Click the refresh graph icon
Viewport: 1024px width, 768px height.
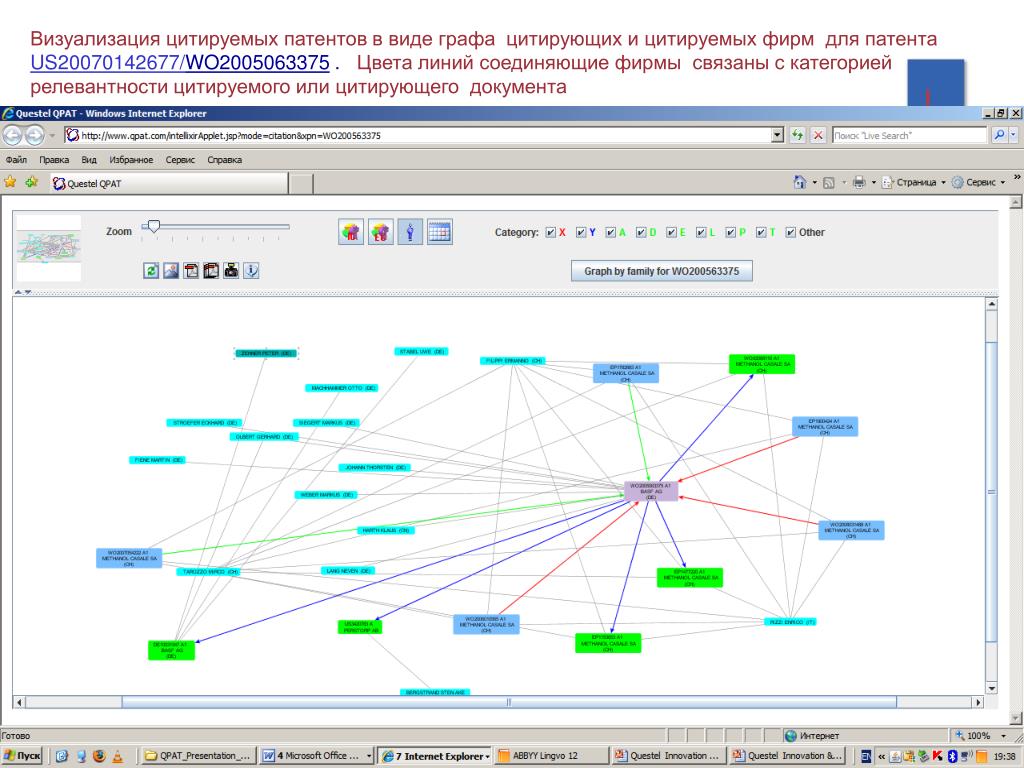pos(151,270)
